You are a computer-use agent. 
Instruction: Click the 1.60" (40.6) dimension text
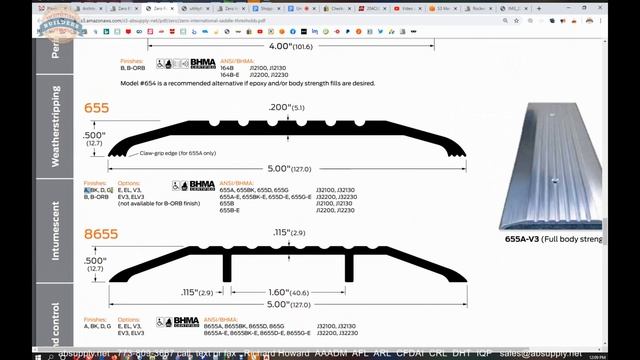[288, 292]
